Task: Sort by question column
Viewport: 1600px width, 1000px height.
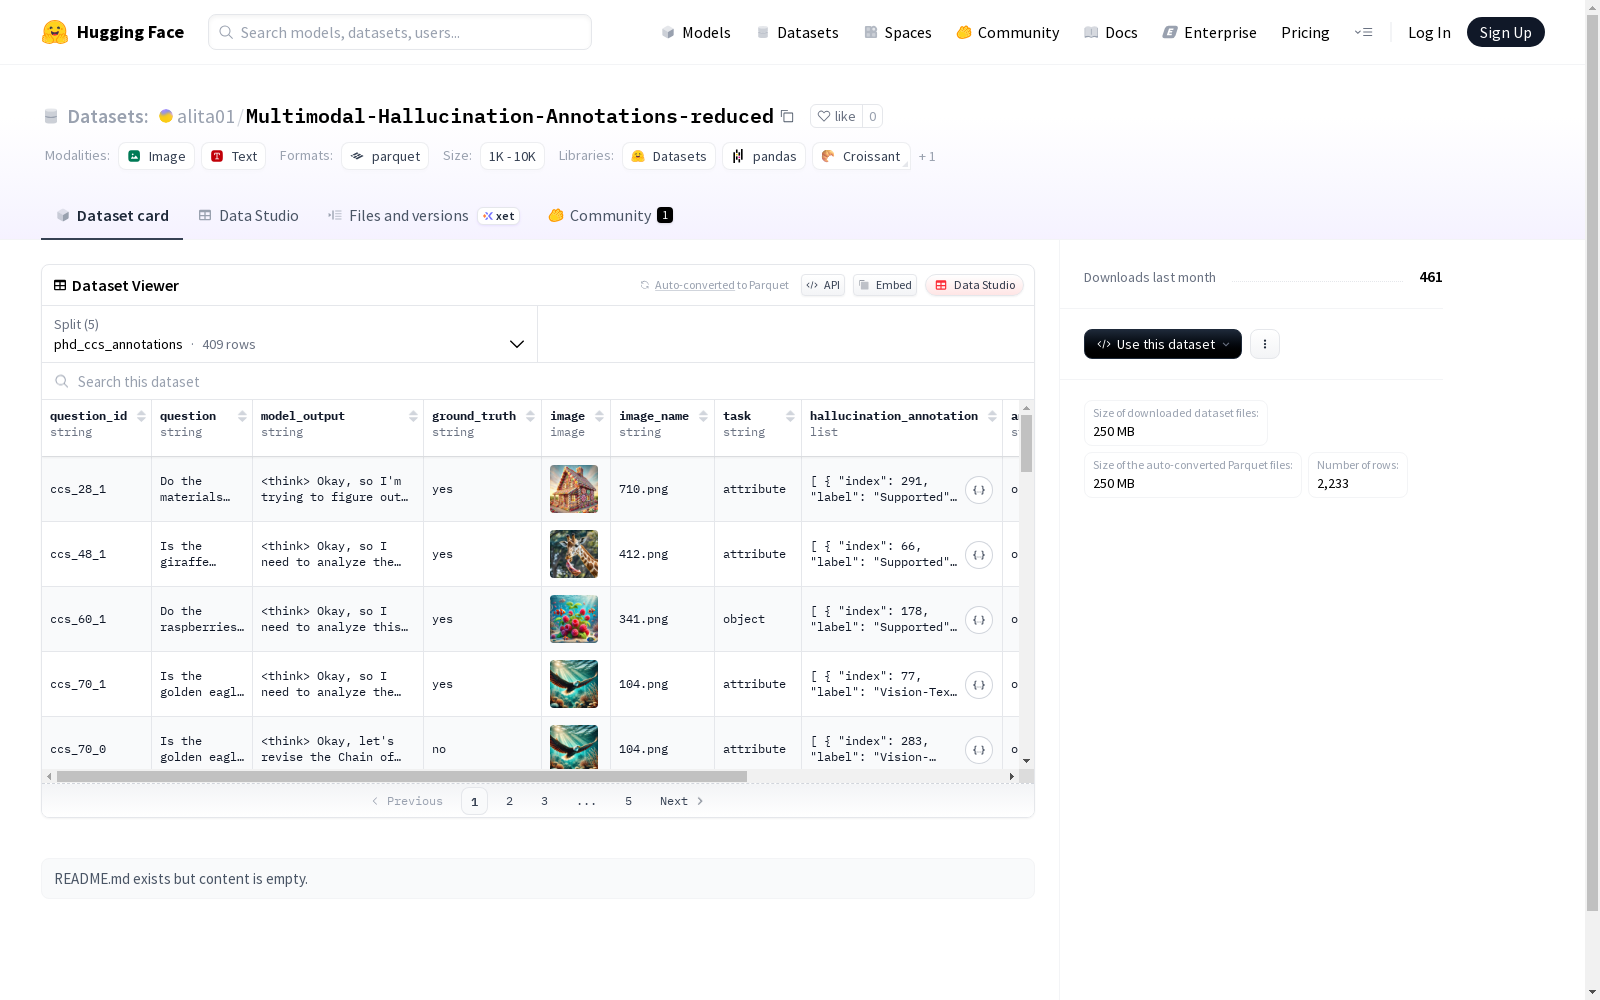Action: point(242,416)
